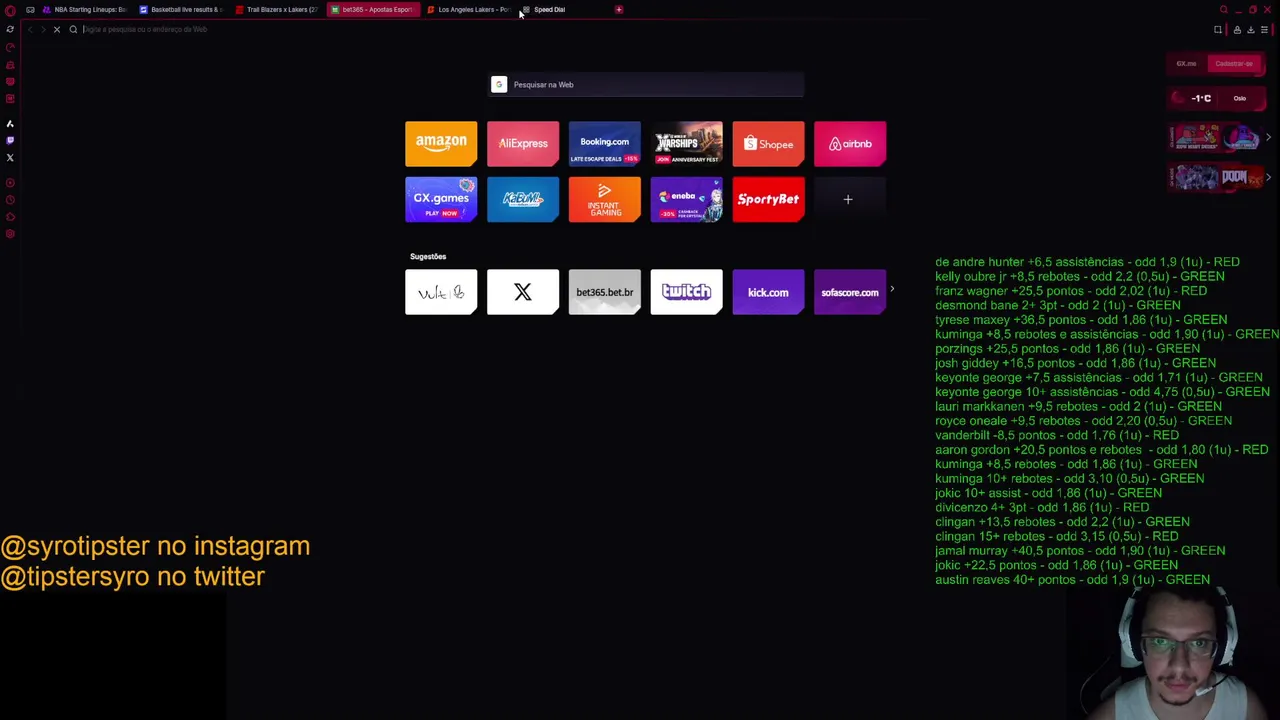The height and width of the screenshot is (720, 1280).
Task: Select the bet365 - Apostas Esportivas tab
Action: click(x=372, y=10)
